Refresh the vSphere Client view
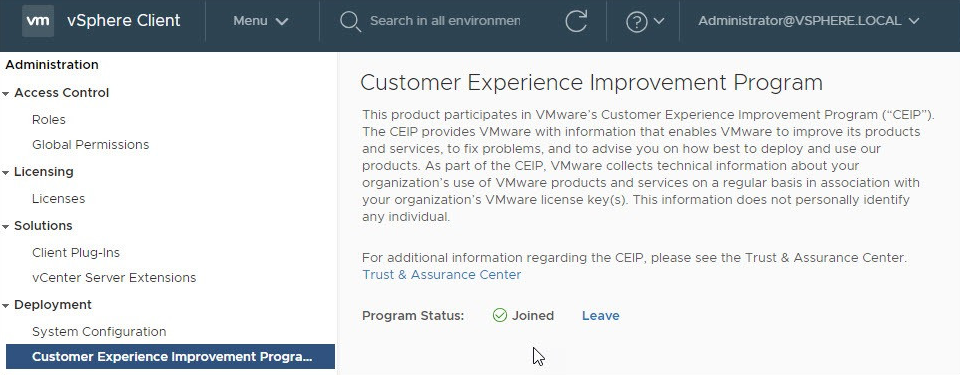Screen dimensions: 960x375 (576, 21)
